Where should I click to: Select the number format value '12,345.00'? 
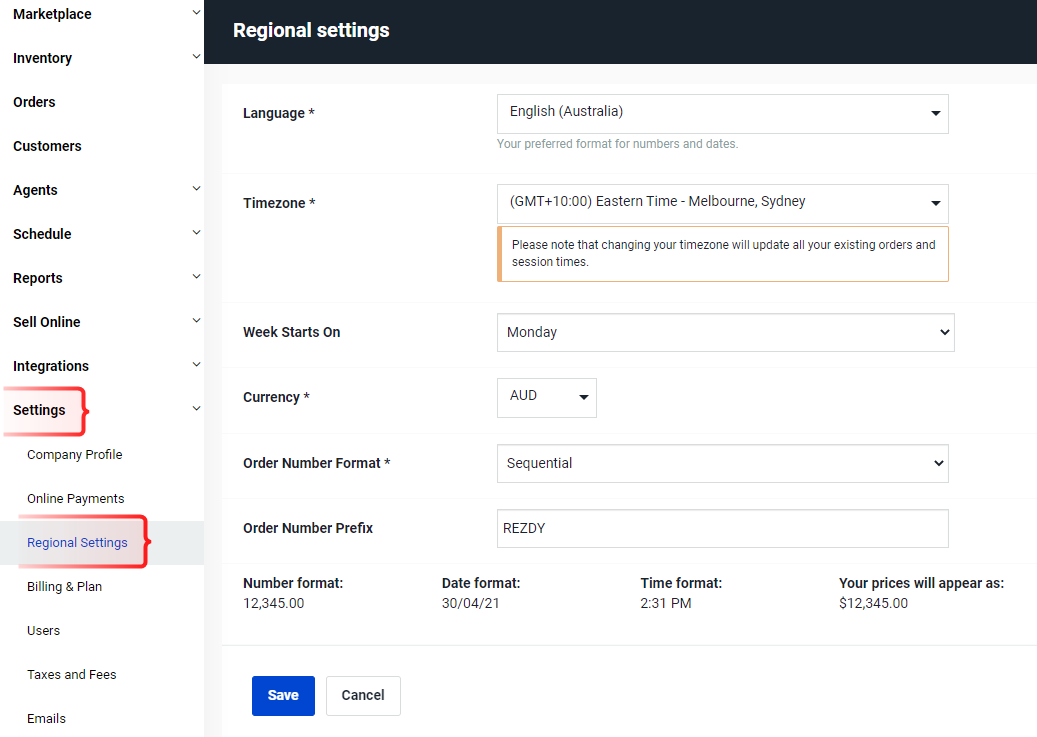(274, 603)
